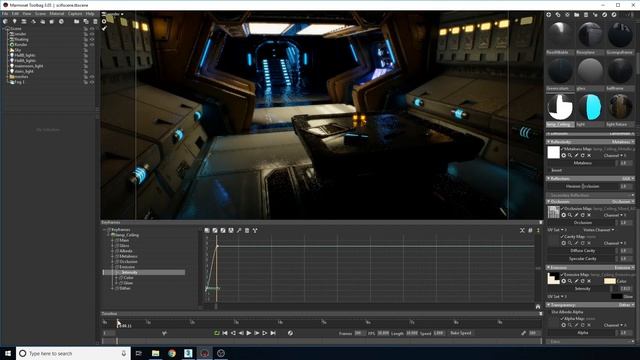Open the black Glow color swatch
Viewport: 640px width, 360px height.
tap(617, 296)
